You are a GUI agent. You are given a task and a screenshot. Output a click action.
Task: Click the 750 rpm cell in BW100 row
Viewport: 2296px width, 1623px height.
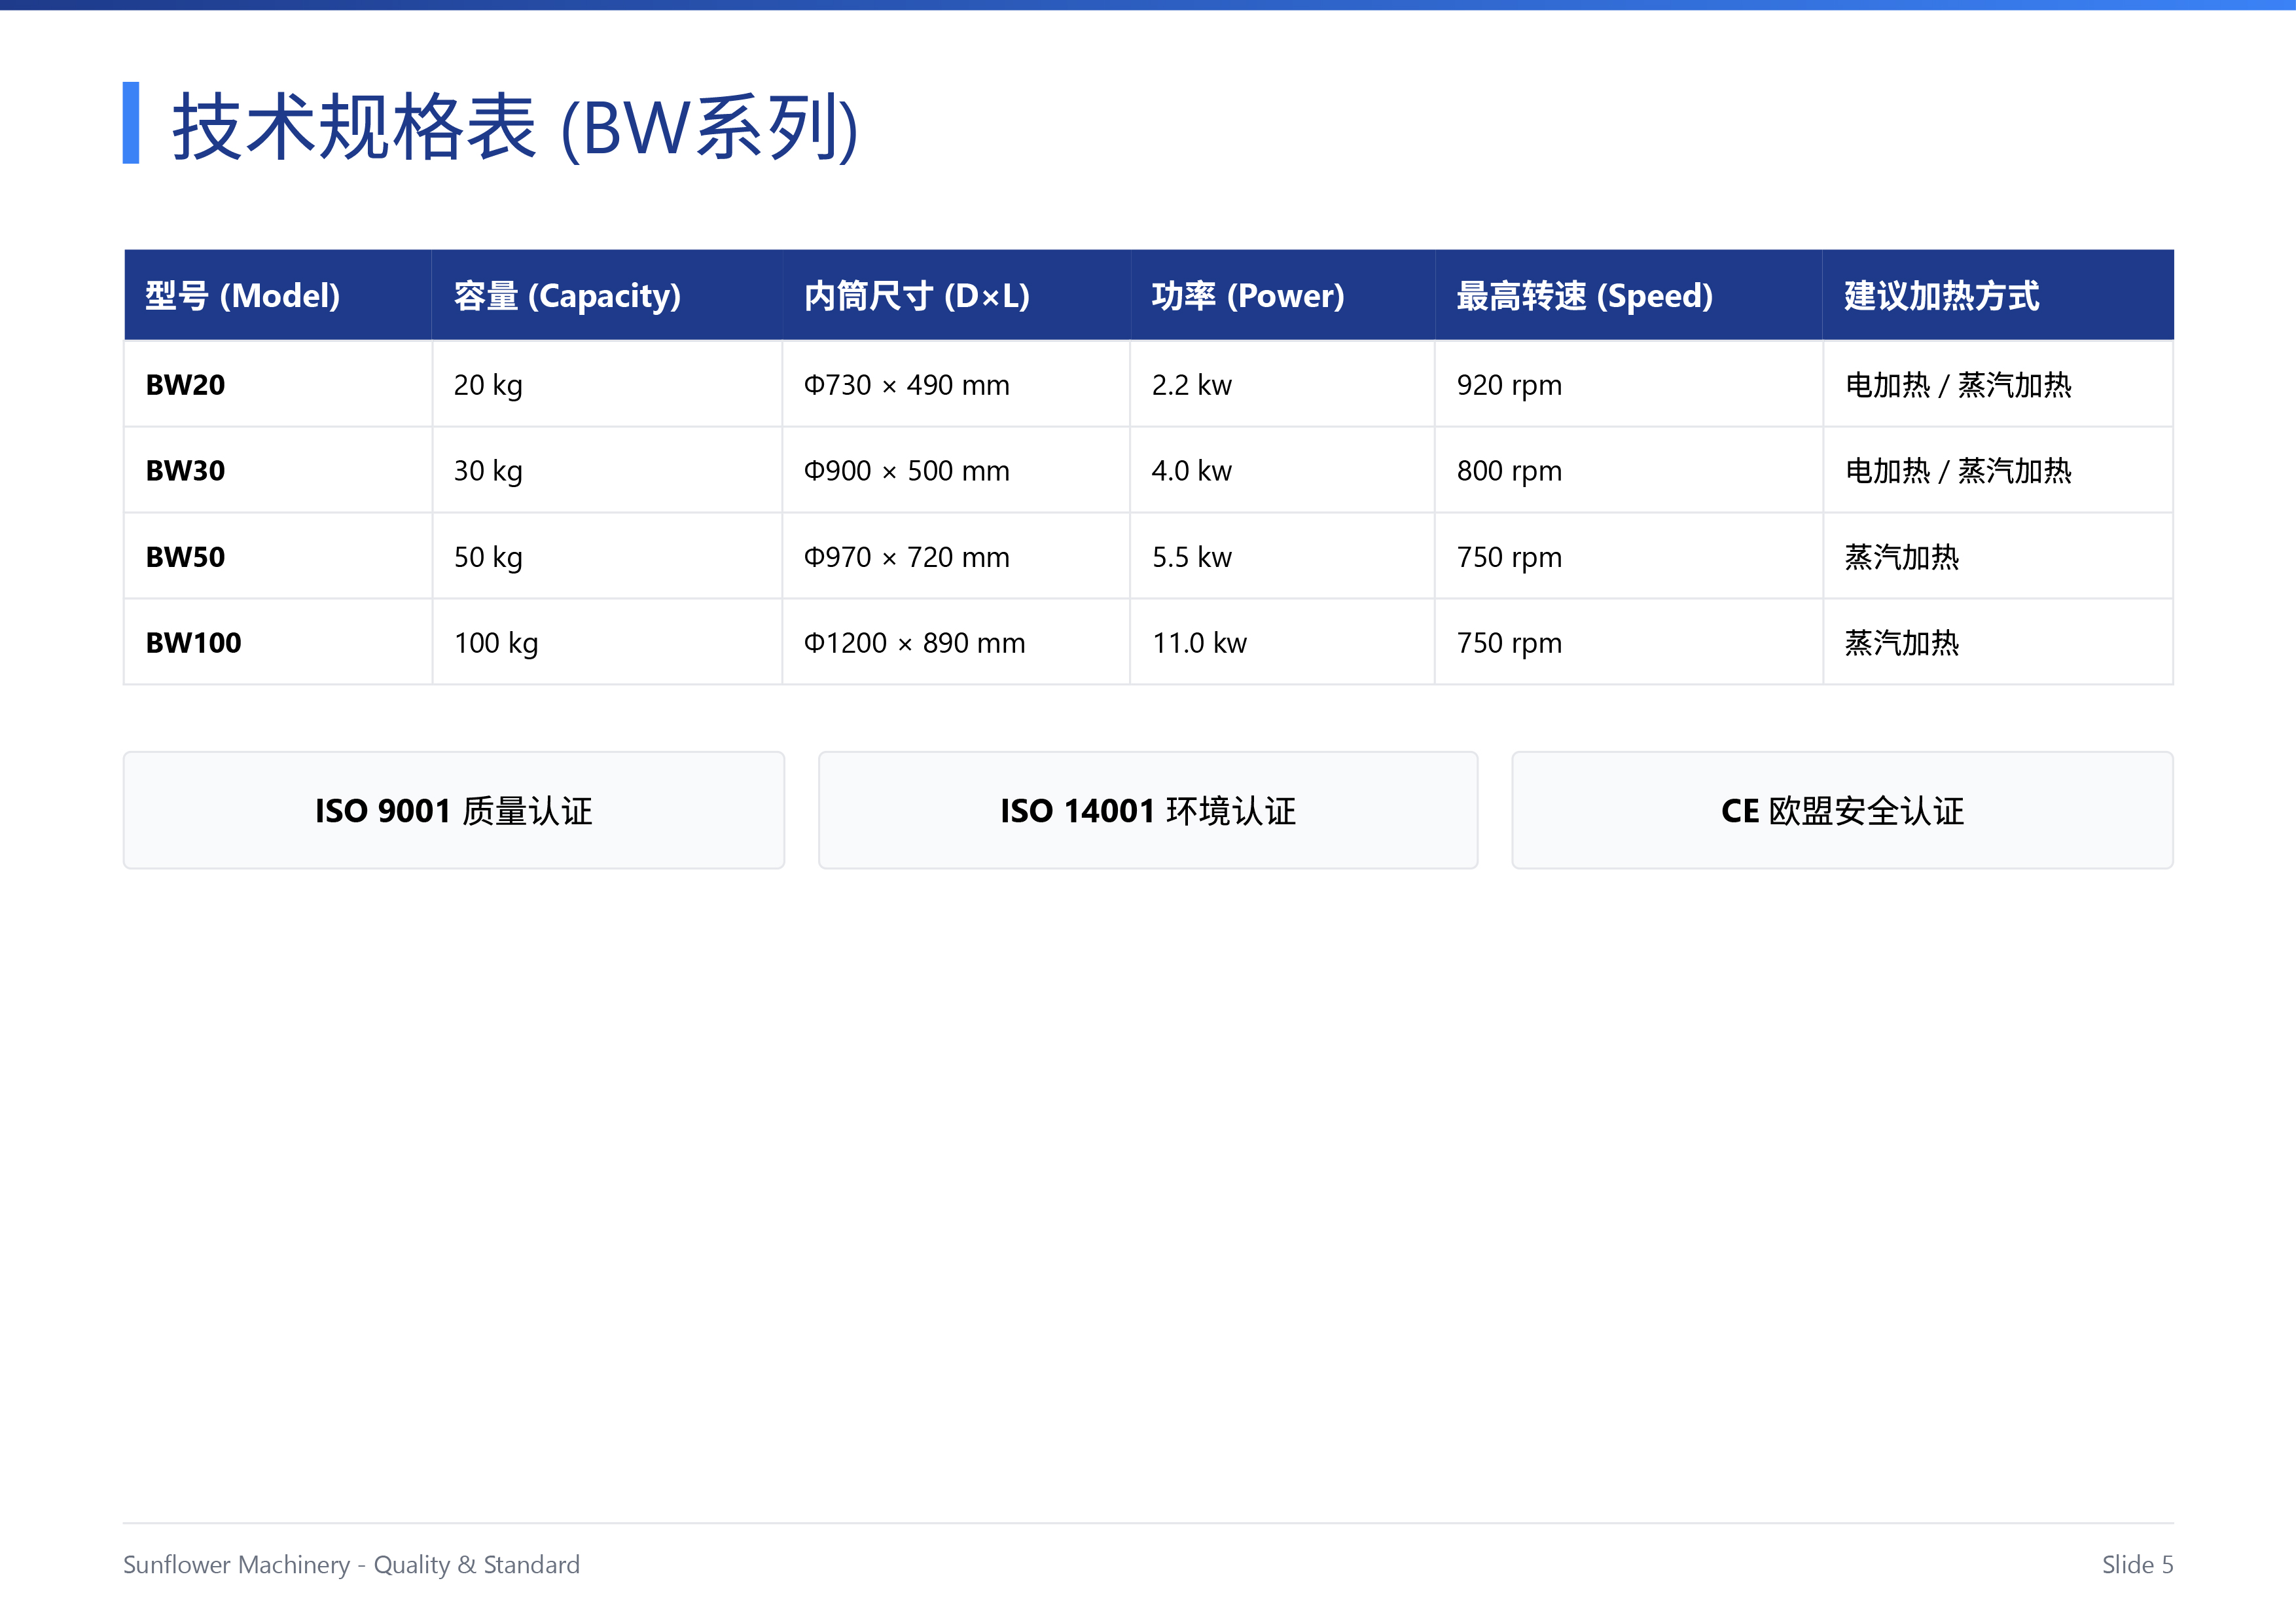[x=1629, y=642]
